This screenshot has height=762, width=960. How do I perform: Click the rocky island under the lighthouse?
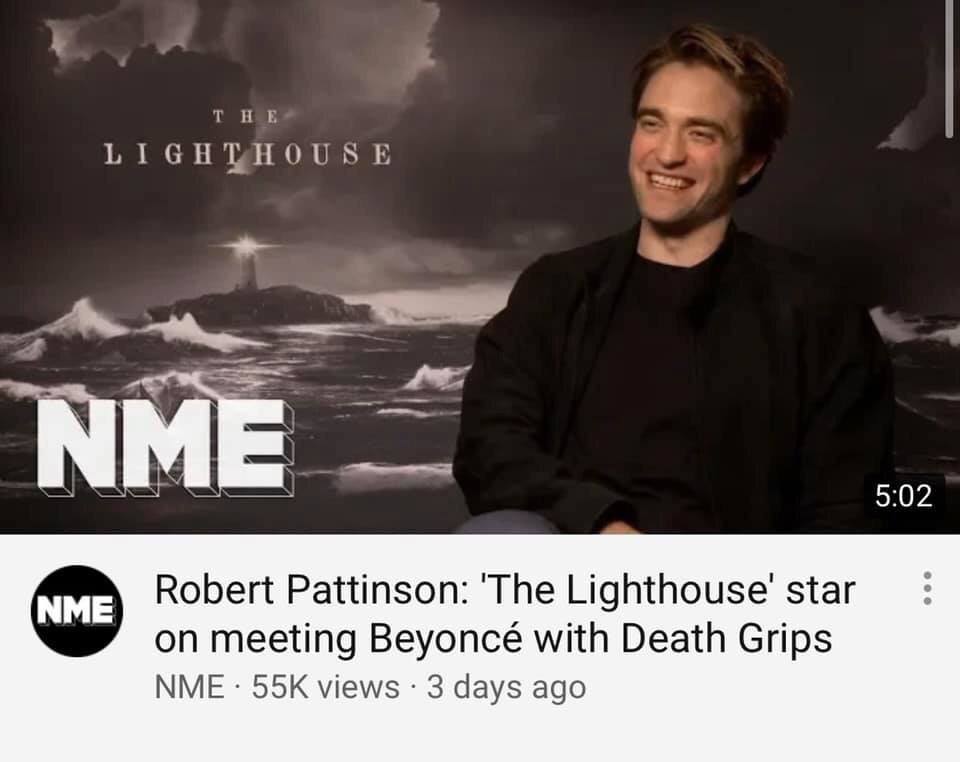tap(261, 306)
